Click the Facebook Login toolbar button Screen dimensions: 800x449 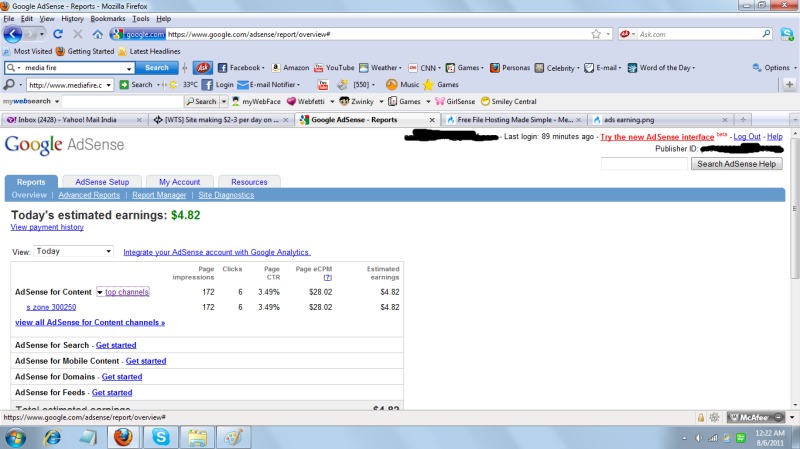pyautogui.click(x=218, y=85)
